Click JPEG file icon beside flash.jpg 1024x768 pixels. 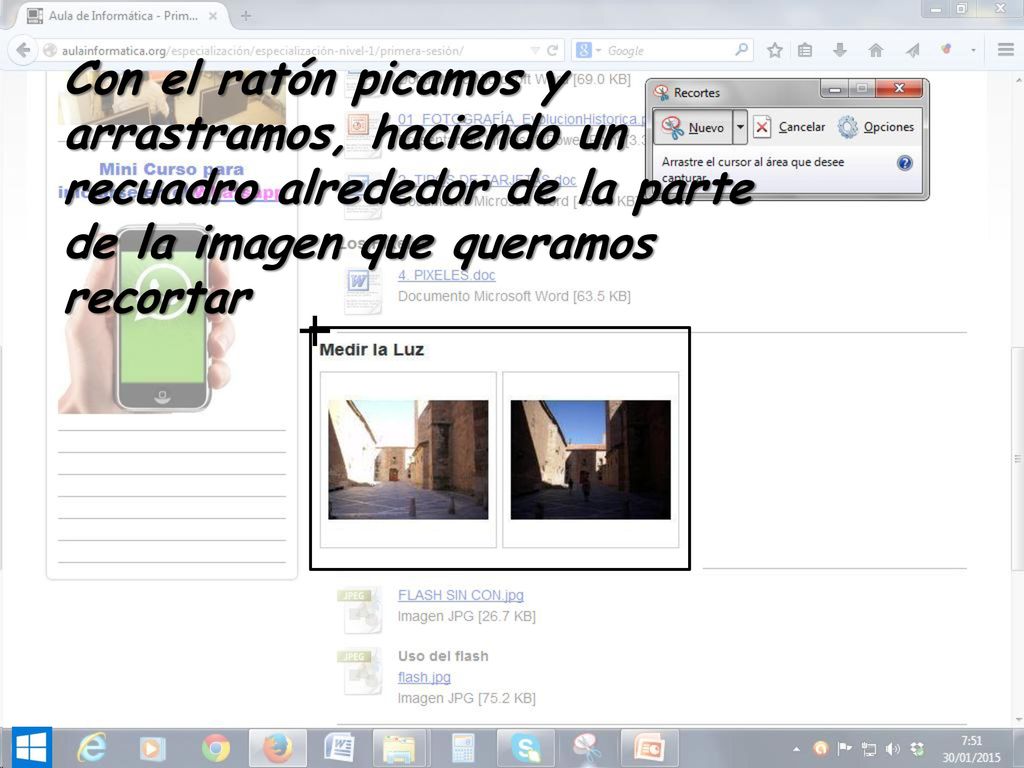(x=359, y=671)
